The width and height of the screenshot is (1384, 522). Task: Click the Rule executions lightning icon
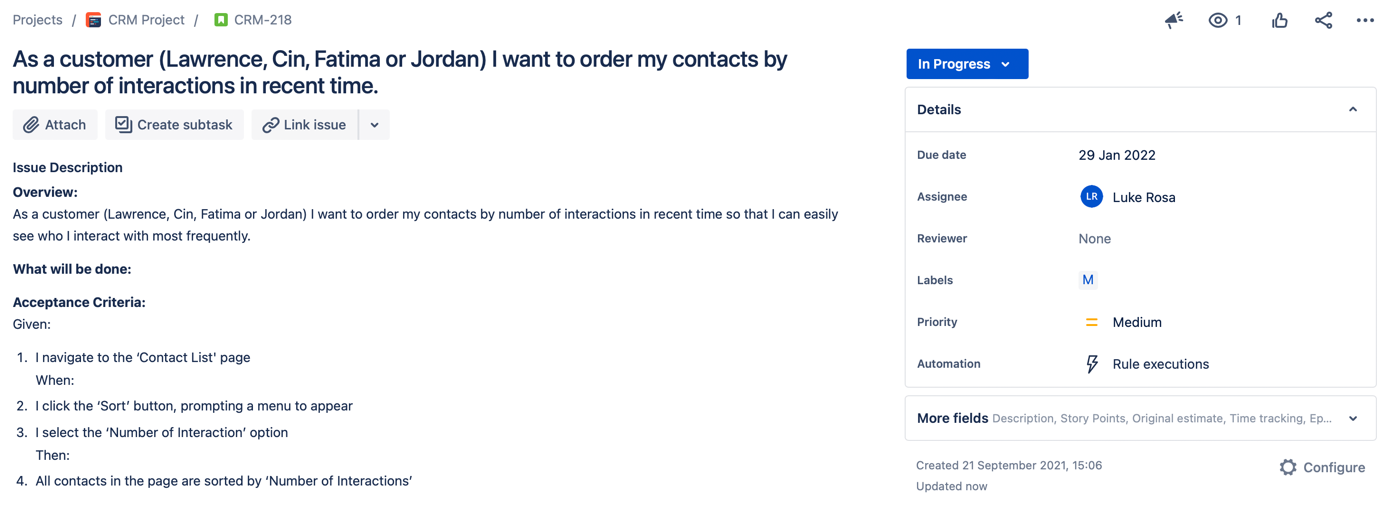point(1092,364)
